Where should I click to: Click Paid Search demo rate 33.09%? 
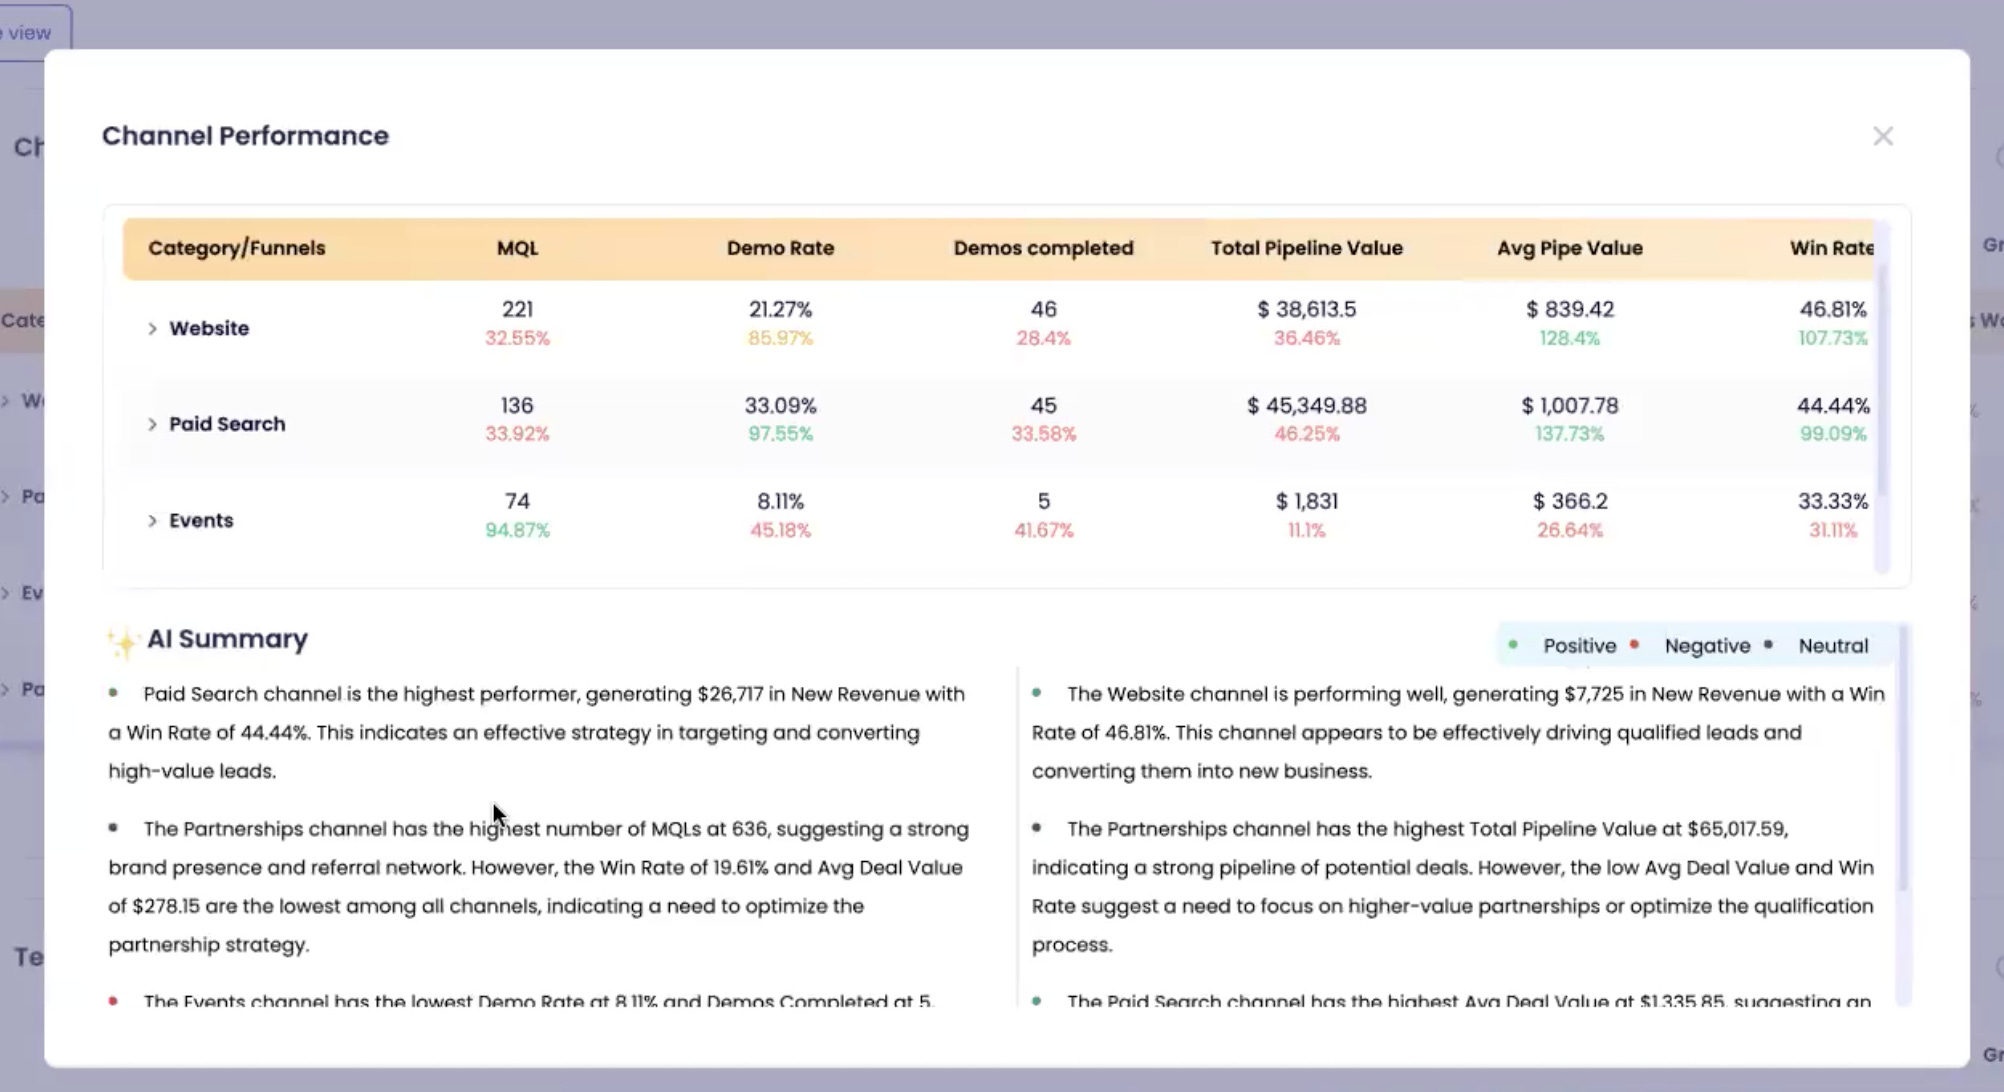[780, 406]
